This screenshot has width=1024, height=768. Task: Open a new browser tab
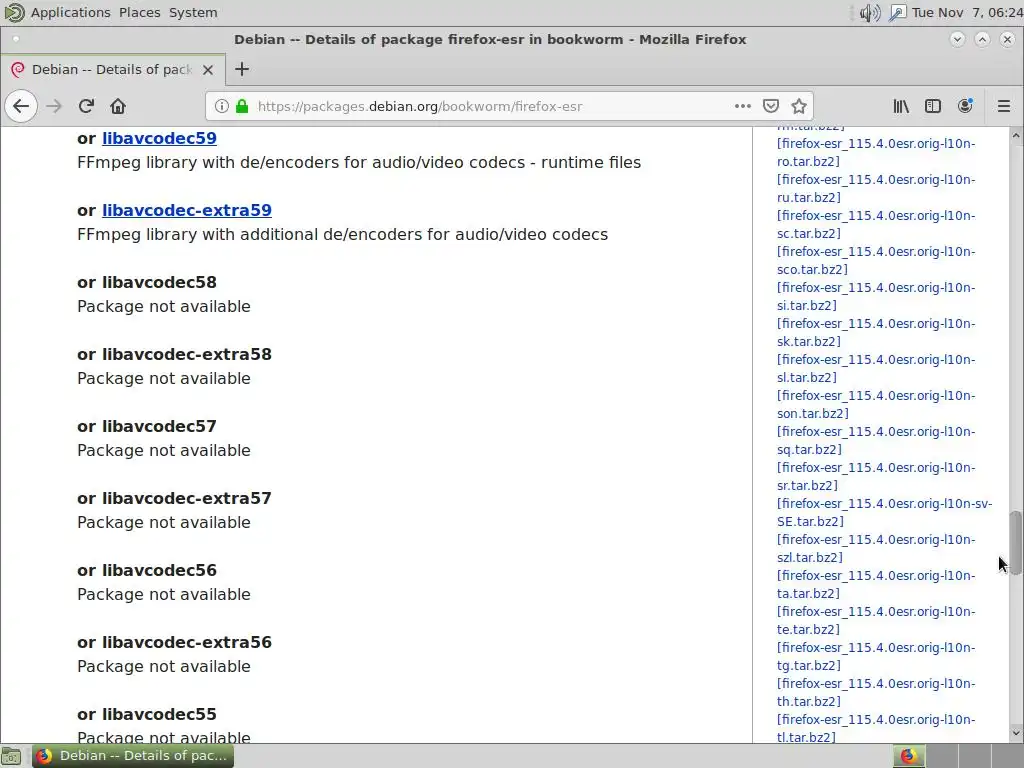(x=242, y=69)
